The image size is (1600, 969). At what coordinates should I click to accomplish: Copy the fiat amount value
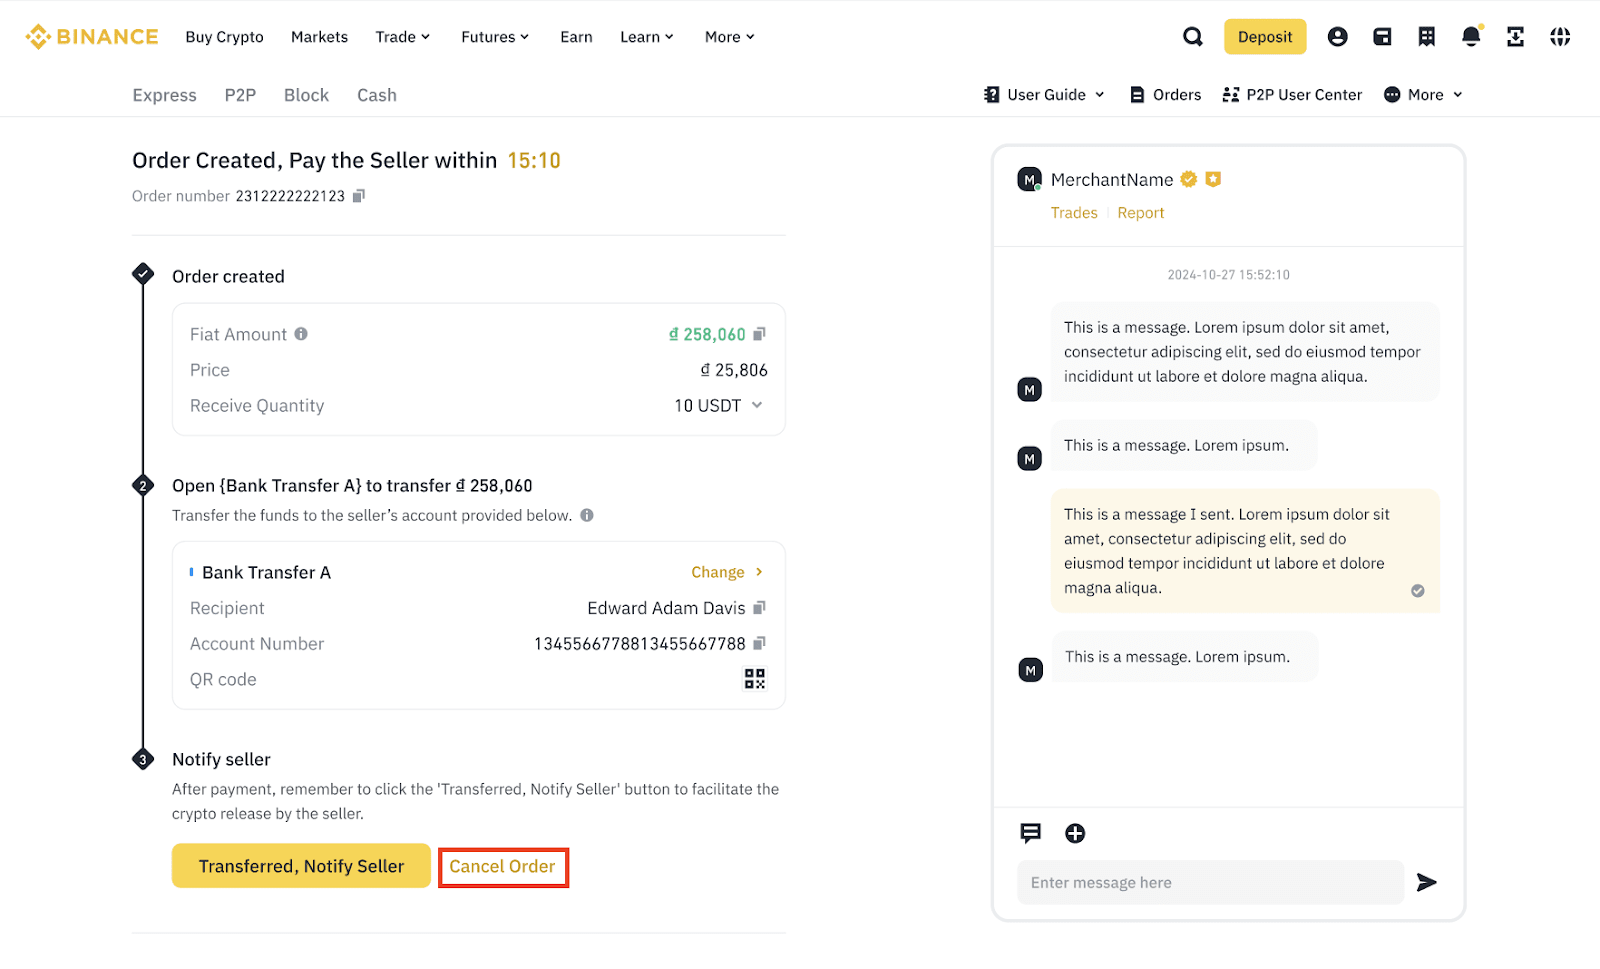coord(760,334)
